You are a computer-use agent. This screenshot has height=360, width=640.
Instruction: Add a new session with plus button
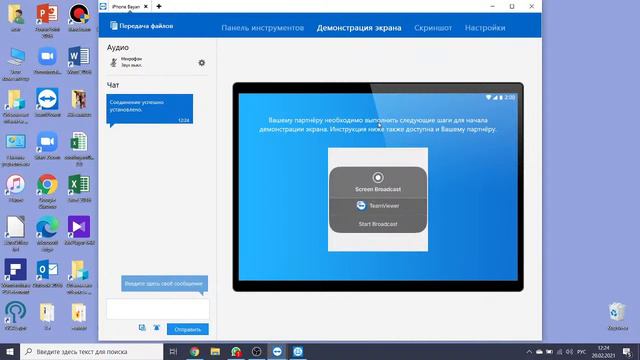159,6
